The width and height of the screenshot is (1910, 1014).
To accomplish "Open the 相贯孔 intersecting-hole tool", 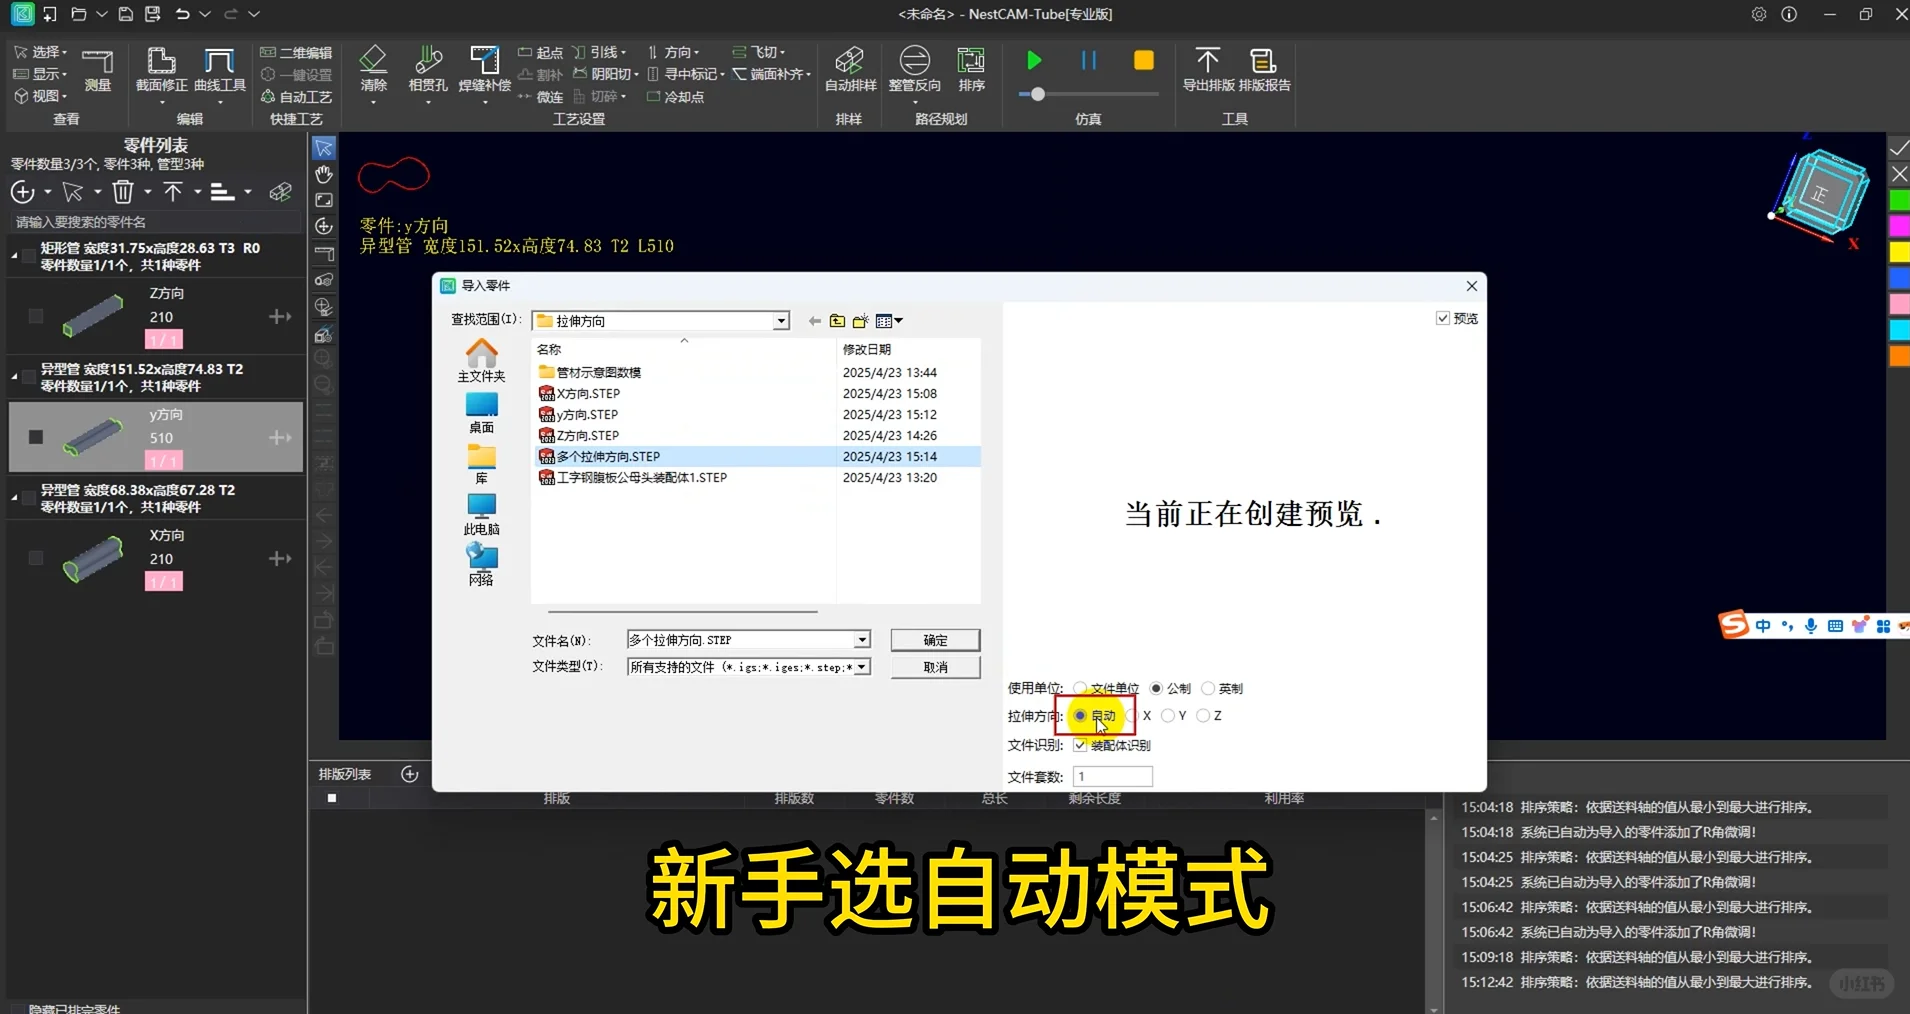I will click(x=427, y=70).
